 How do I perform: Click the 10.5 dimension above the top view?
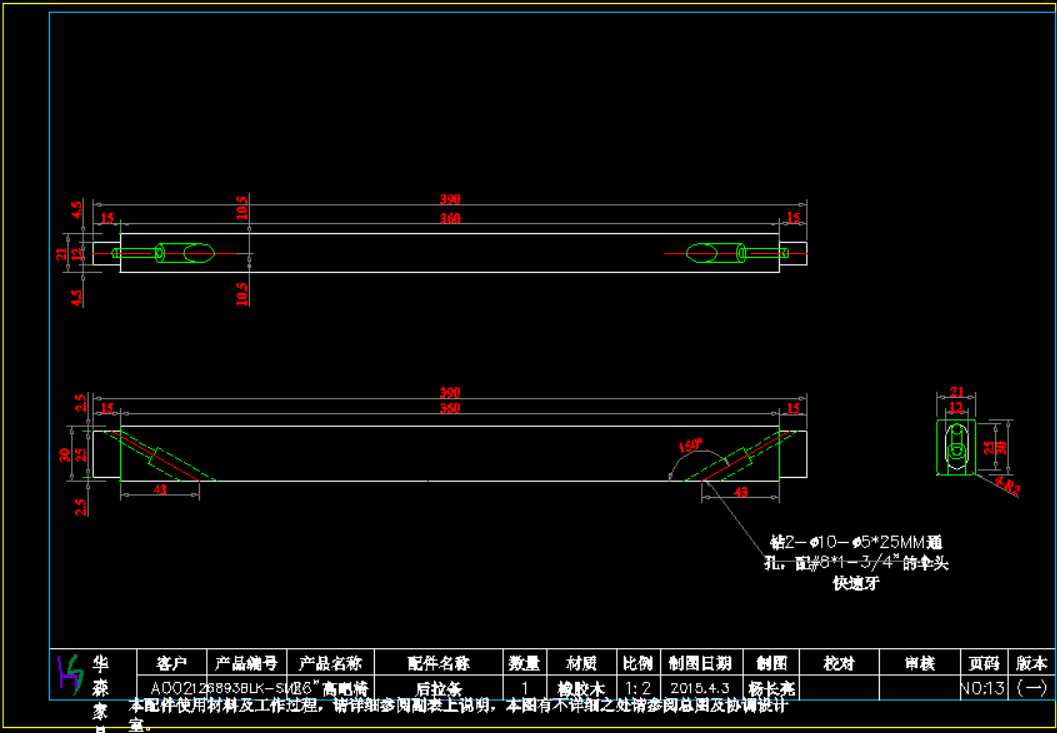[x=243, y=208]
